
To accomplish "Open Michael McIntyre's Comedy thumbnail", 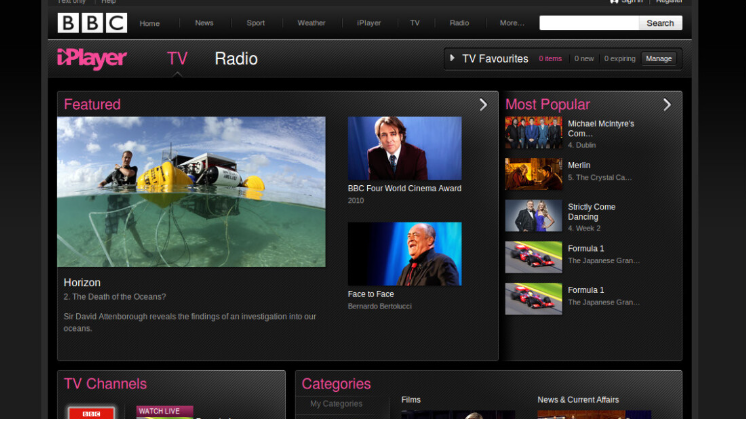I will pos(533,133).
